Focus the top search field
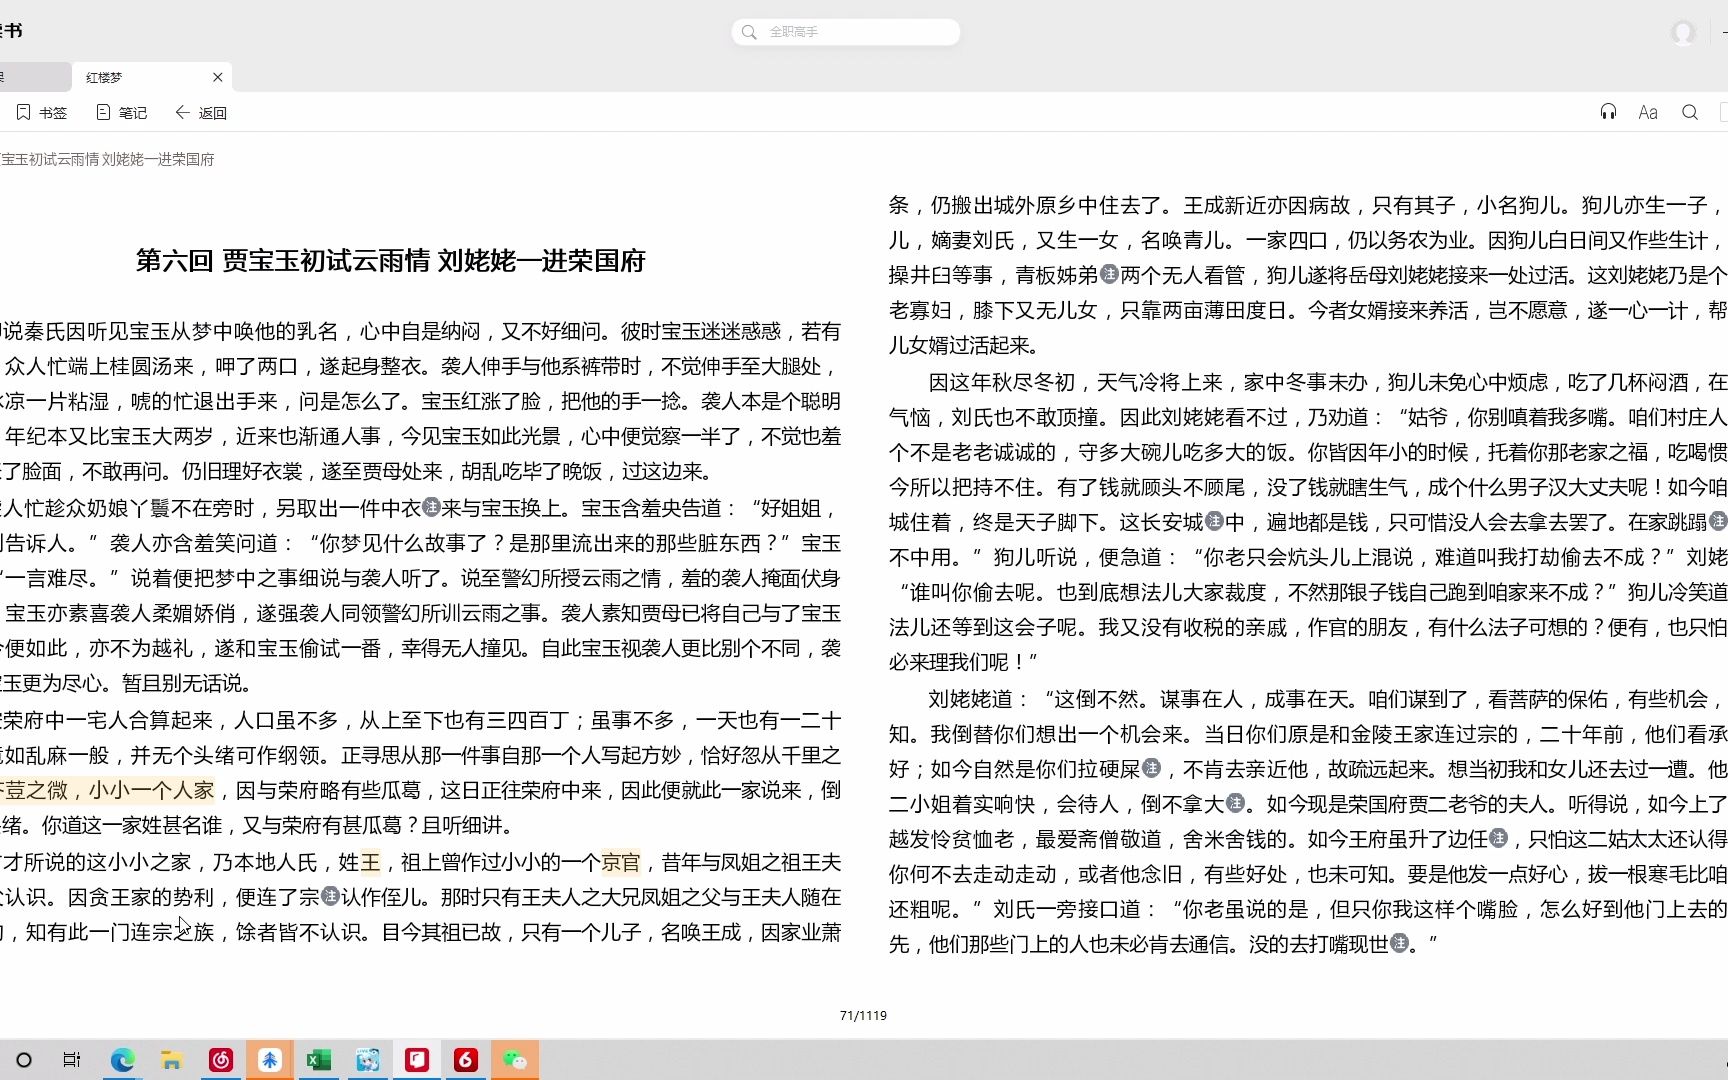 tap(846, 32)
